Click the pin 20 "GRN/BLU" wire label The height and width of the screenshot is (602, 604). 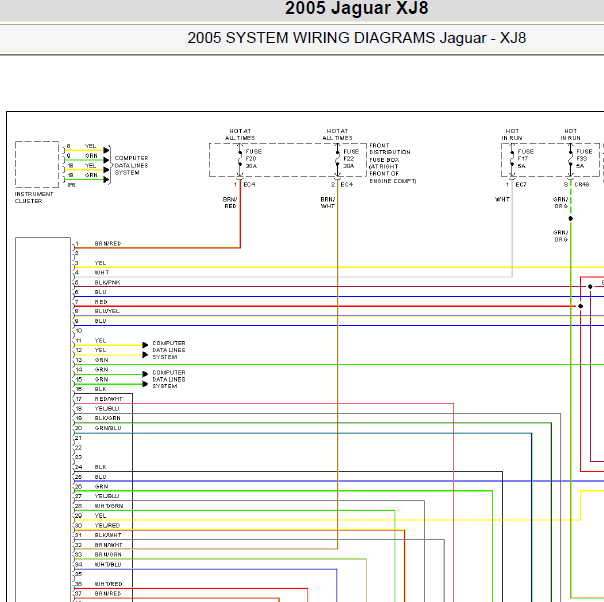click(x=108, y=428)
